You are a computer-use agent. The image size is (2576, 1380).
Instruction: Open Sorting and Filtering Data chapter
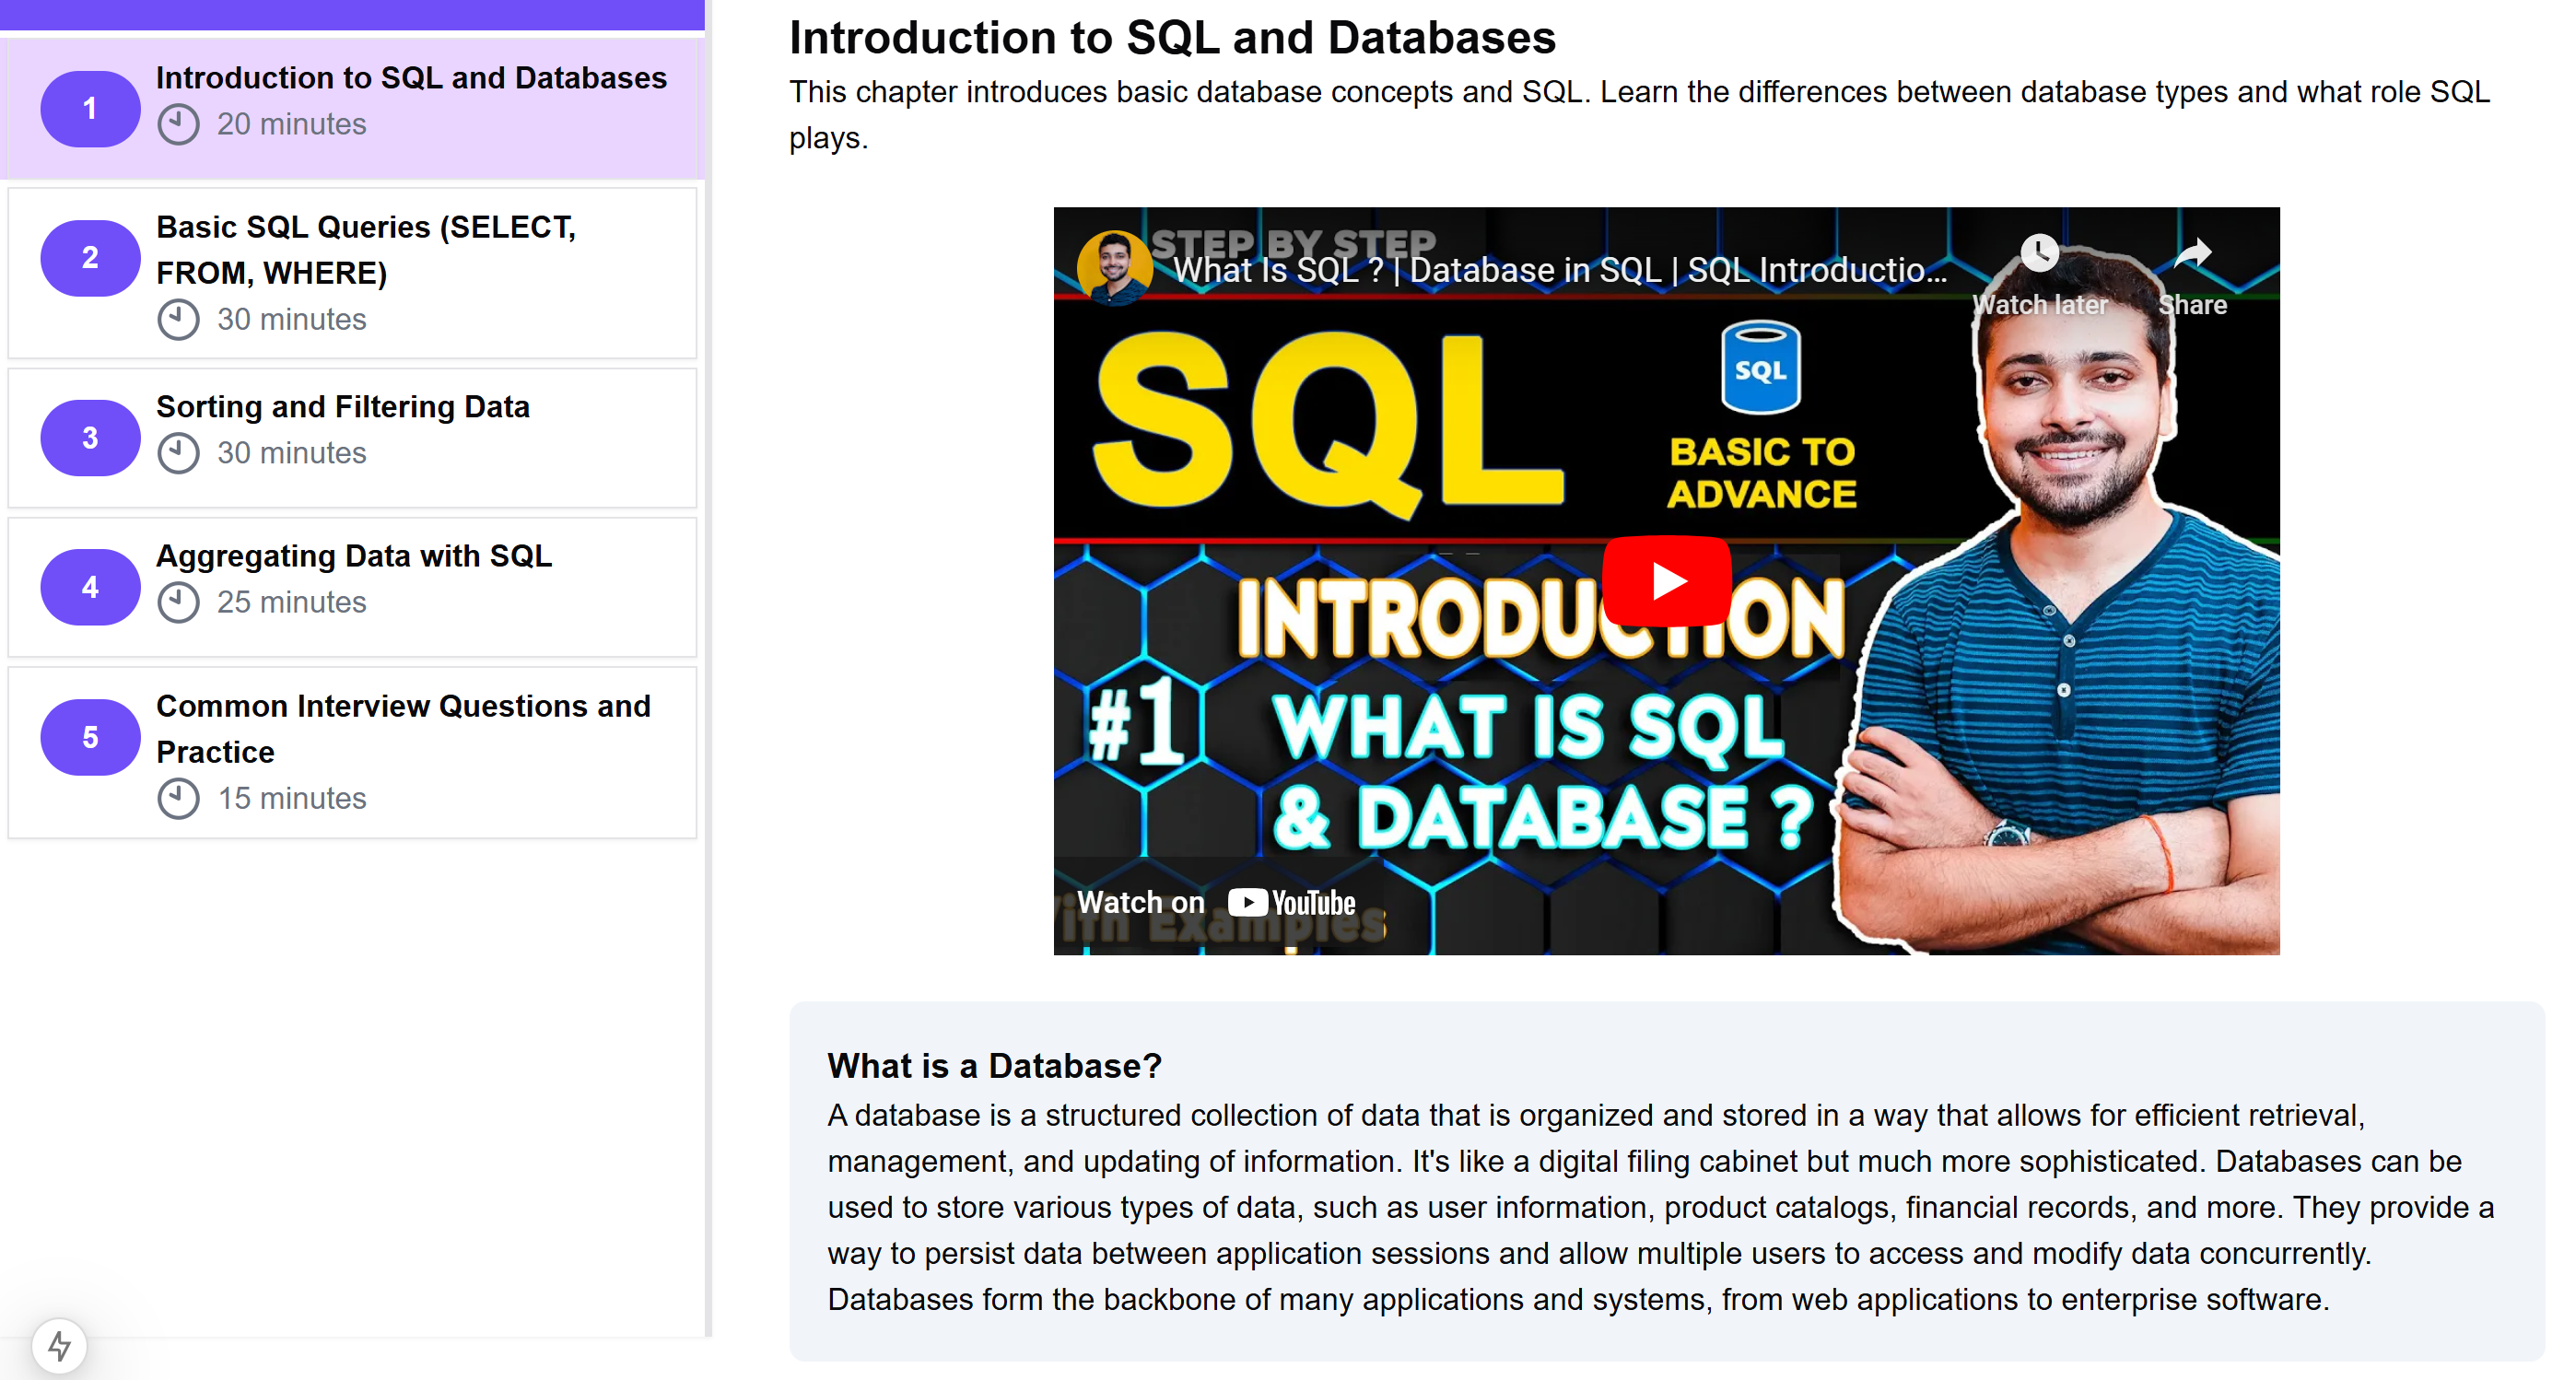coord(342,407)
